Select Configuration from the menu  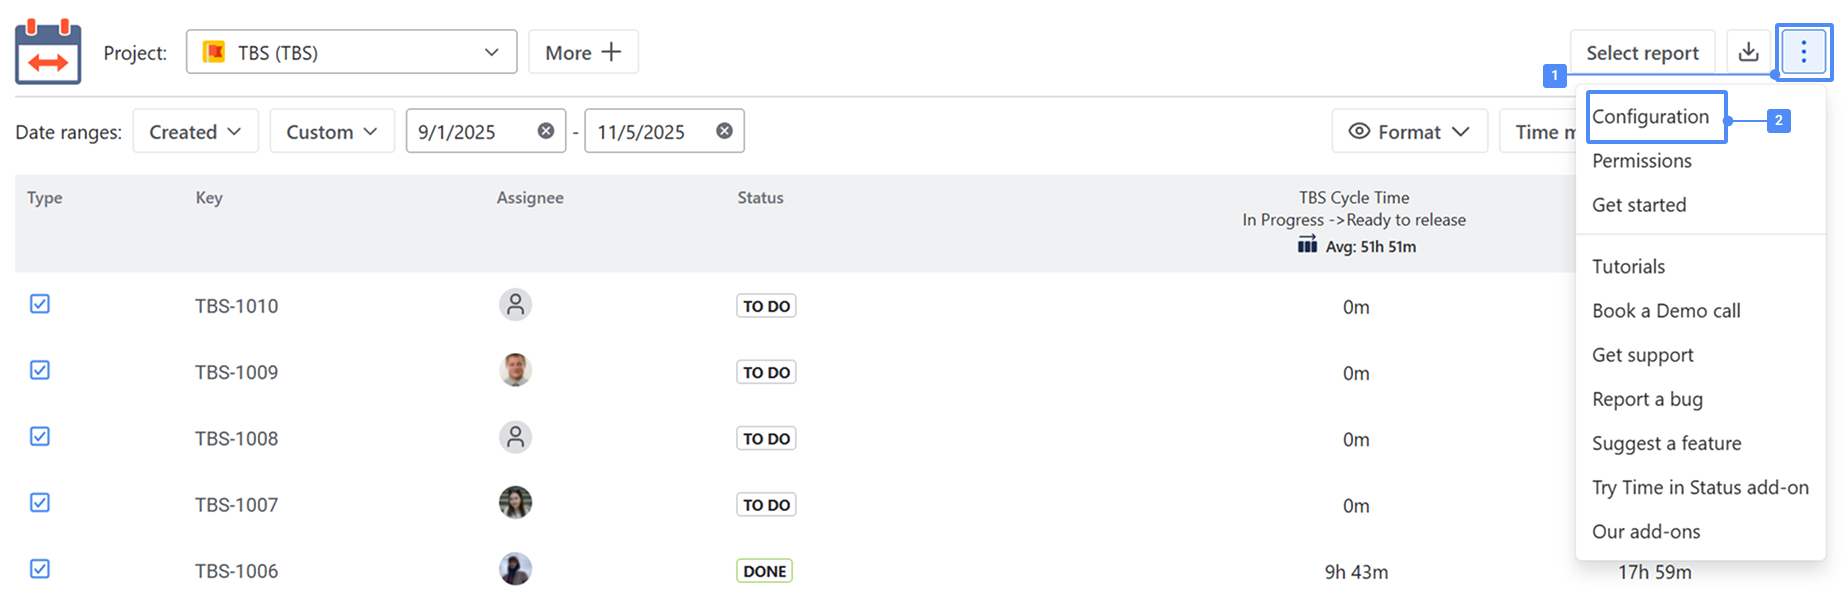point(1650,117)
